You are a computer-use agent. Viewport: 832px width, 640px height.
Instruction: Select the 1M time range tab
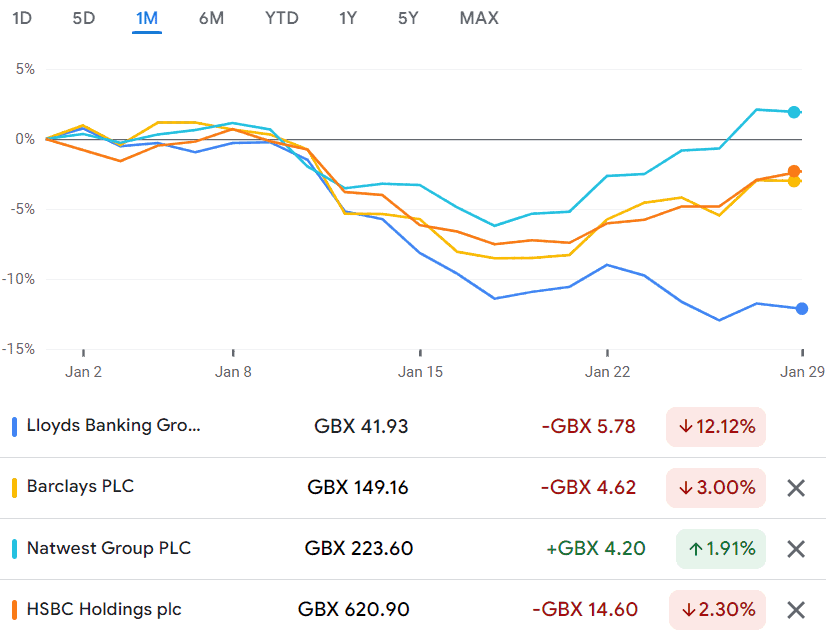pyautogui.click(x=147, y=18)
